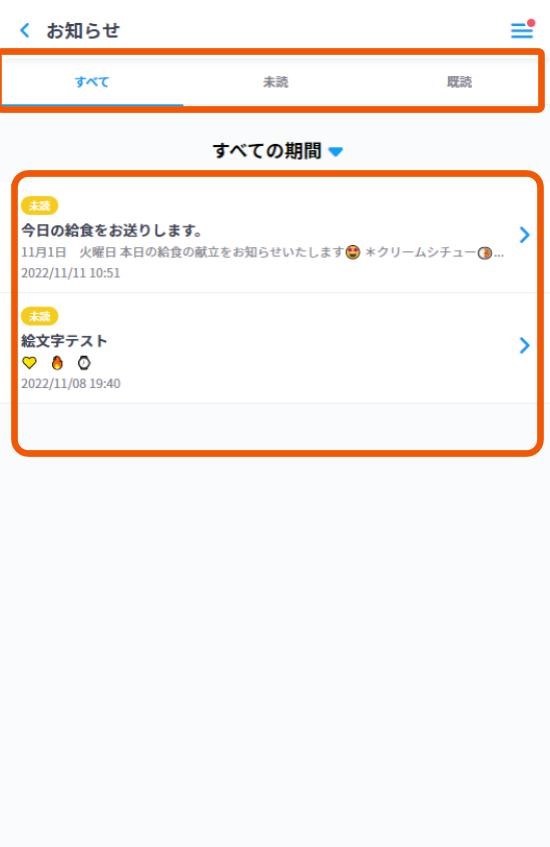The height and width of the screenshot is (847, 550).
Task: Open the hamburger menu with red dot
Action: 522,29
